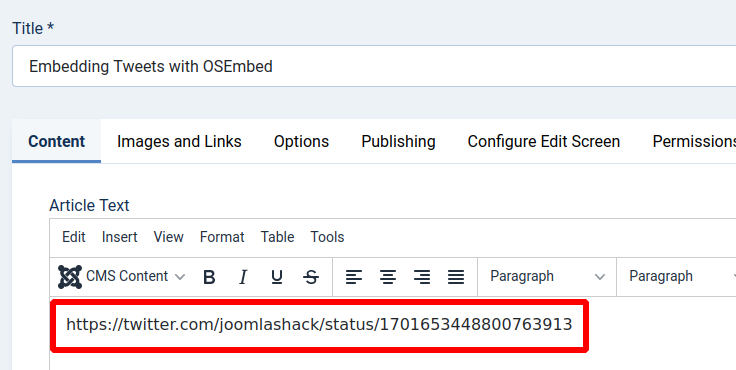
Task: Switch to the Publishing tab
Action: coord(399,141)
